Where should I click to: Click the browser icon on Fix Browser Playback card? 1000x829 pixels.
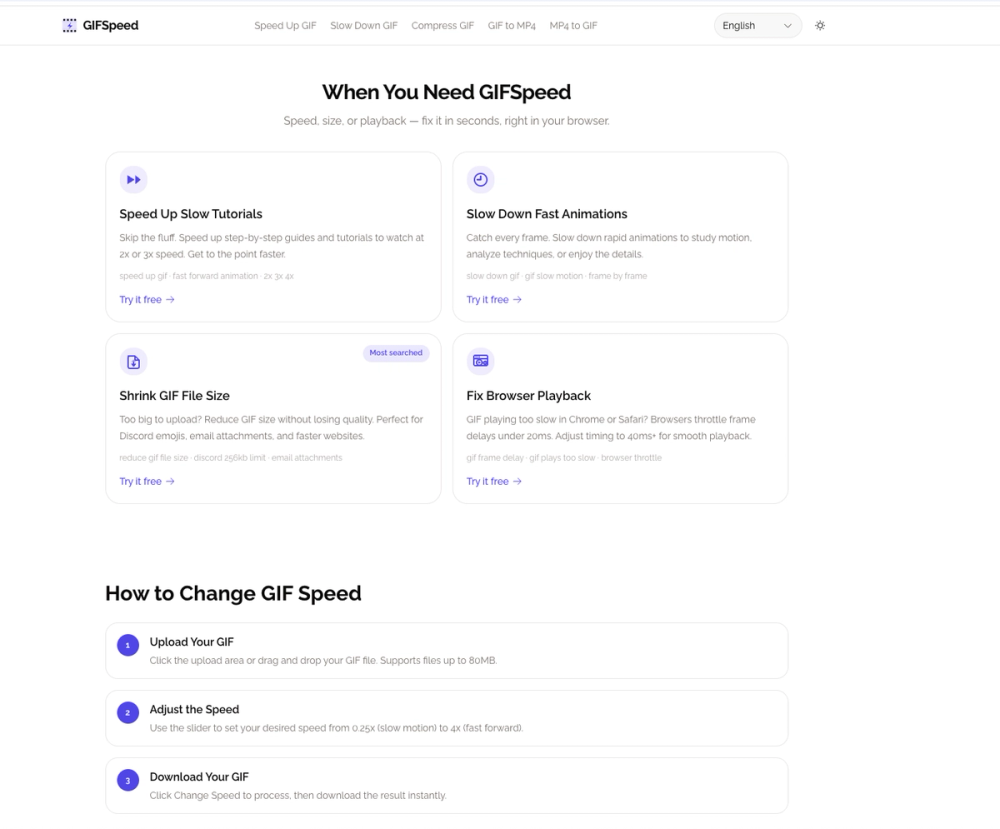[481, 361]
